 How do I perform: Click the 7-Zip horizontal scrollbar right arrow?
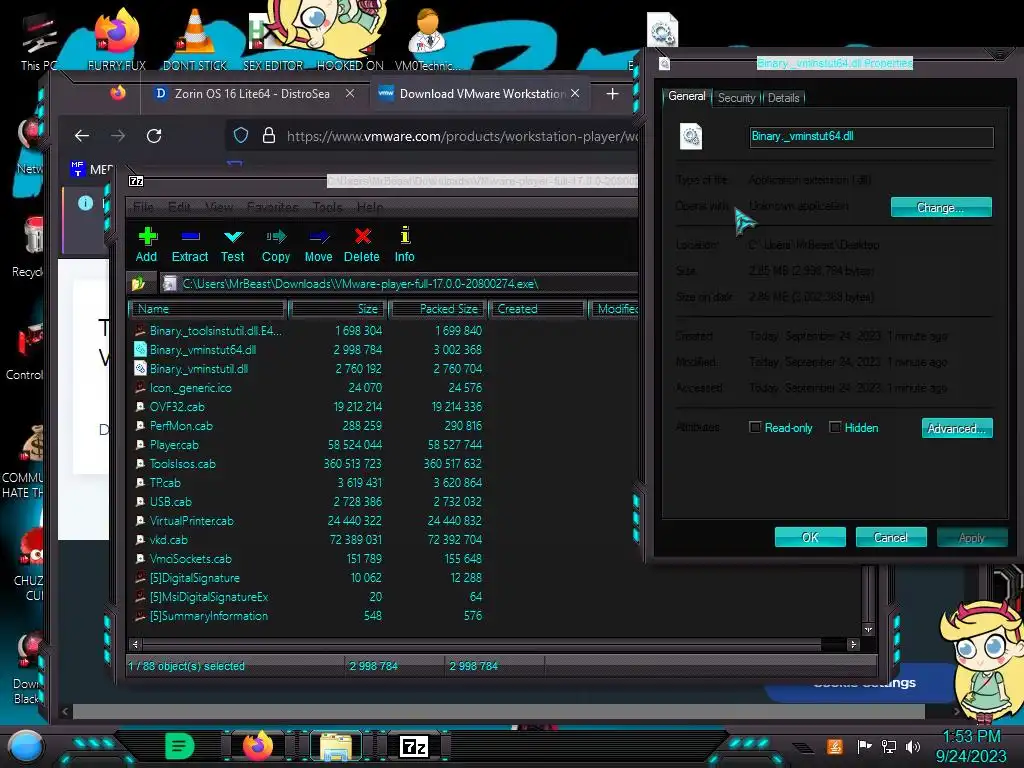pos(853,645)
